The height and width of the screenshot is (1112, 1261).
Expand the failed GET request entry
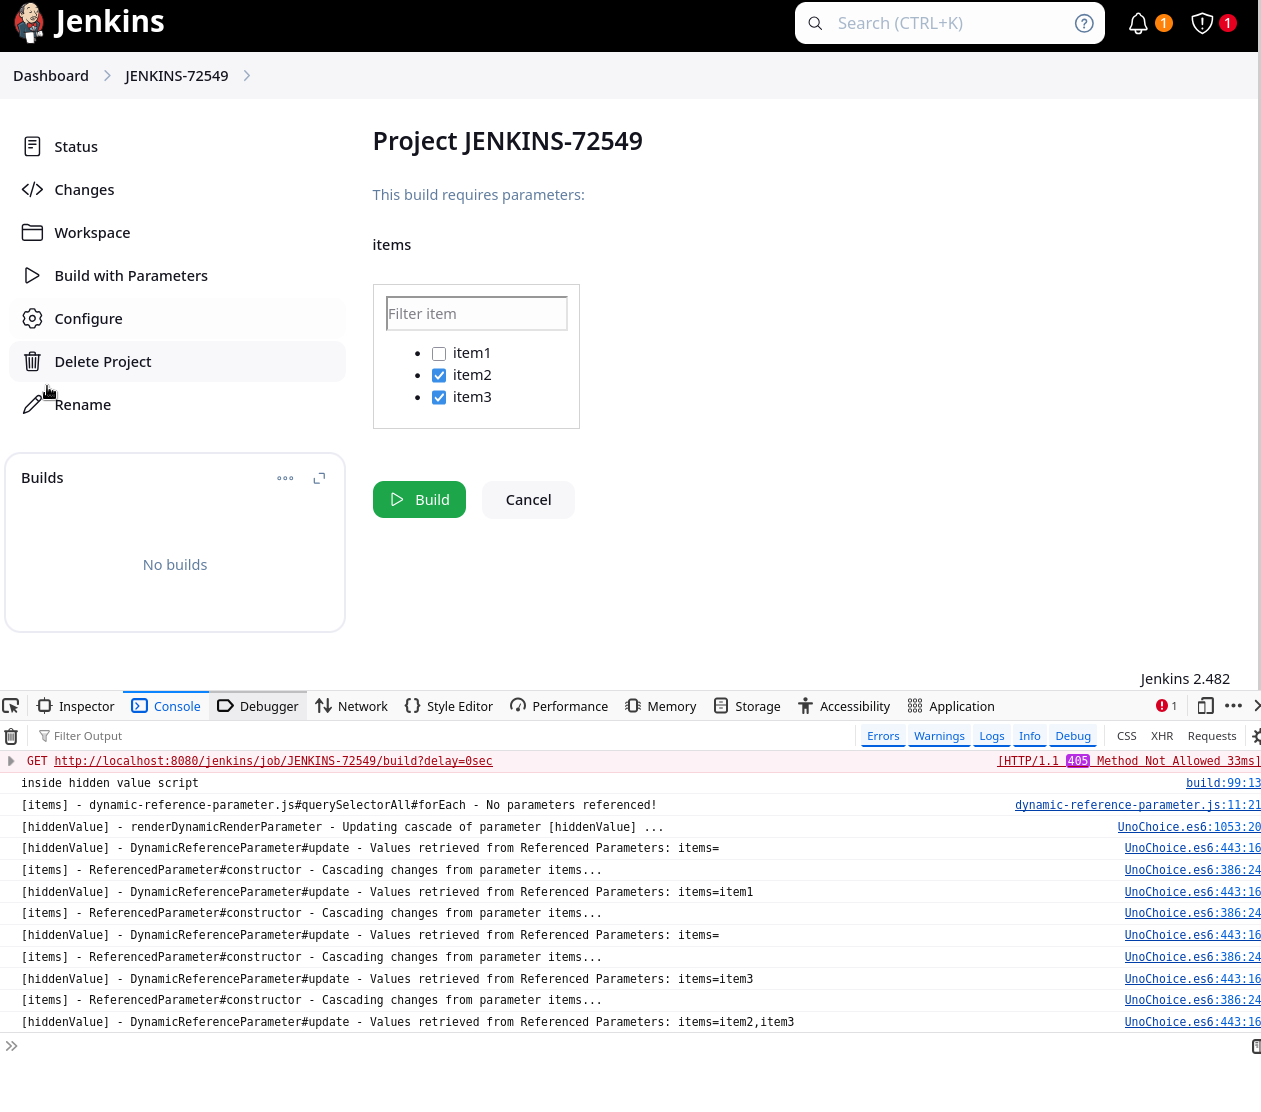click(x=11, y=761)
